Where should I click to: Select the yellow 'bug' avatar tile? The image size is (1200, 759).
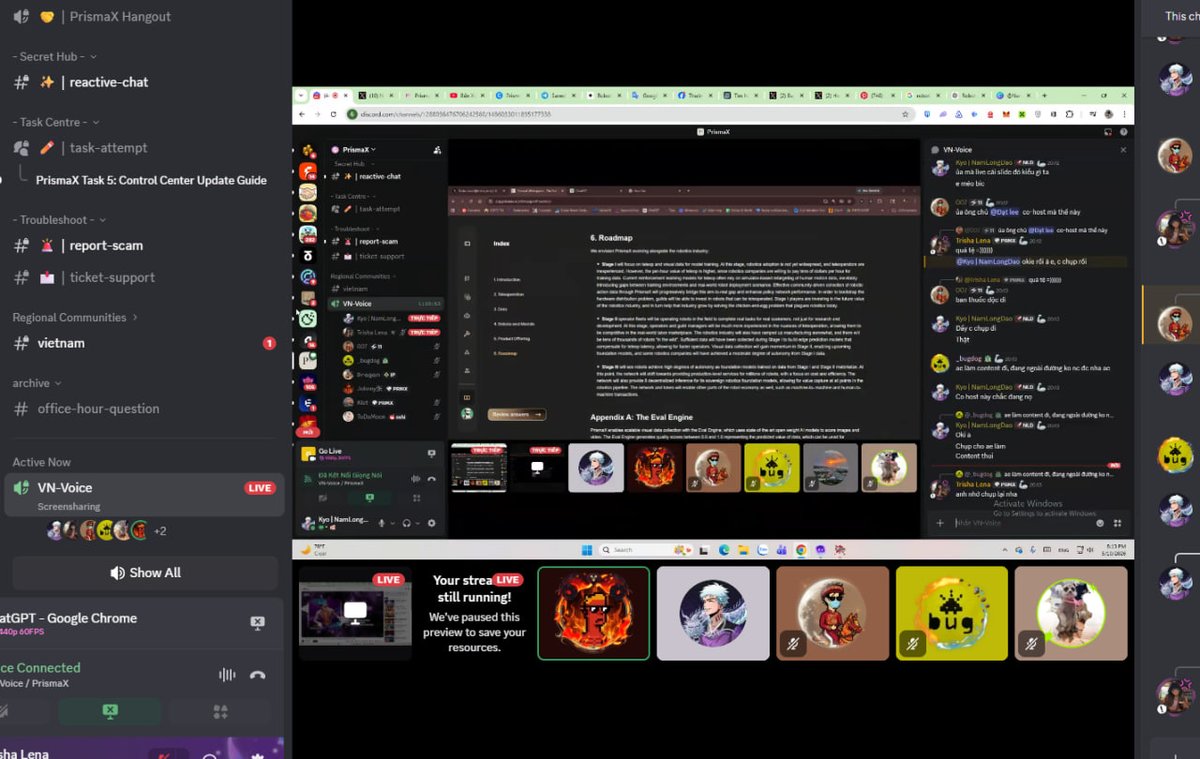pyautogui.click(x=952, y=613)
